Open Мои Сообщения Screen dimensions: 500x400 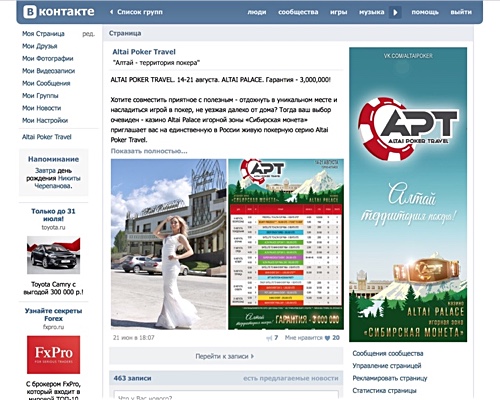(x=46, y=83)
